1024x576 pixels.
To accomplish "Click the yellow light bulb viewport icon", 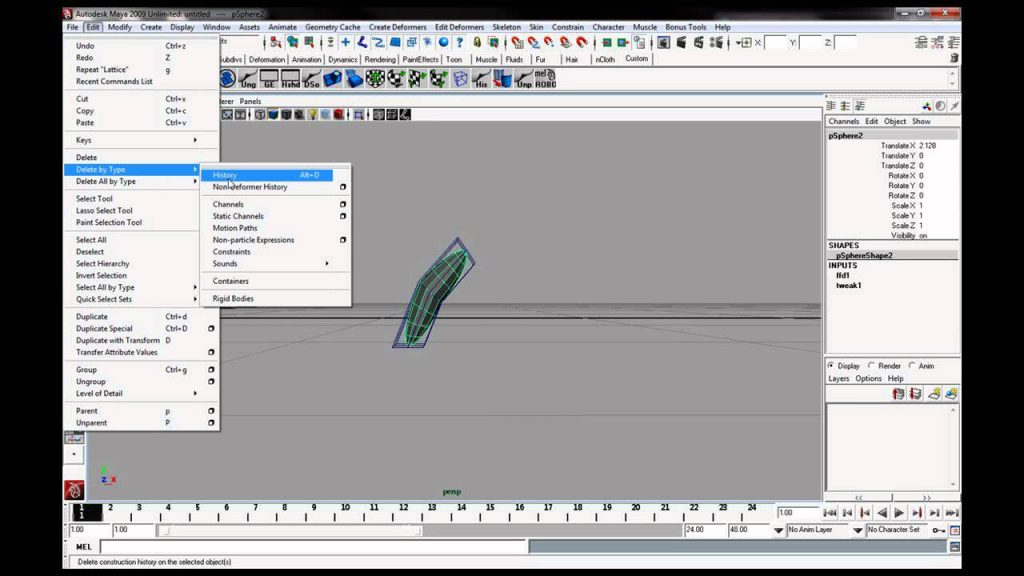I will [x=313, y=115].
